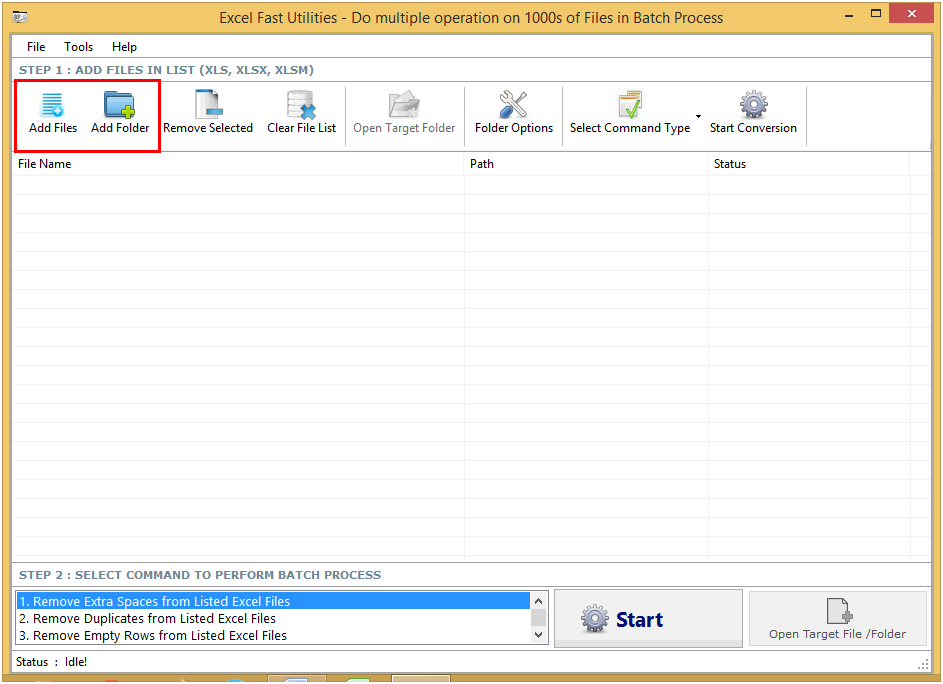Click the Add Files toolbar icon
This screenshot has height=684, width=943.
[52, 112]
